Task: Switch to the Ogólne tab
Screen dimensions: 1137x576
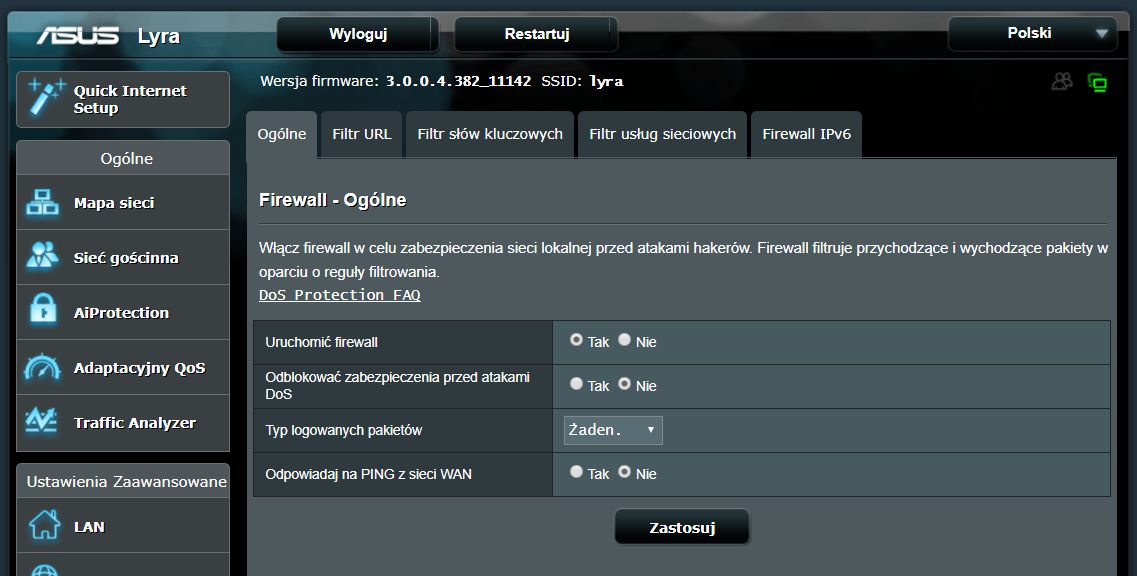Action: coord(282,134)
